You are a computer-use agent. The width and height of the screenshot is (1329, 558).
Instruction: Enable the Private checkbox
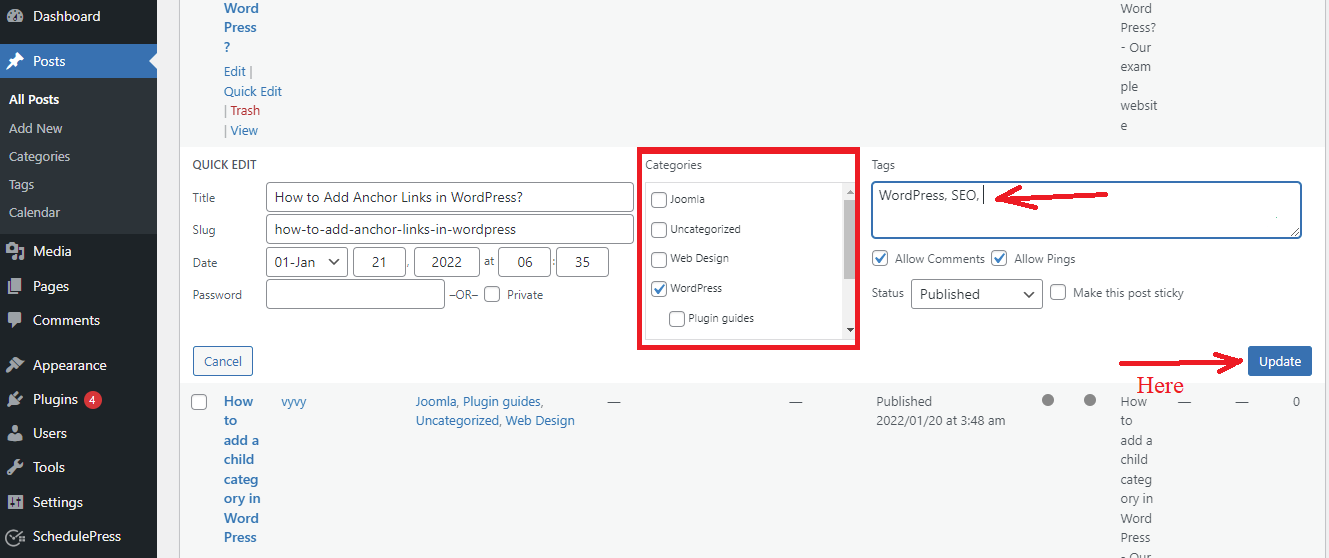(492, 294)
